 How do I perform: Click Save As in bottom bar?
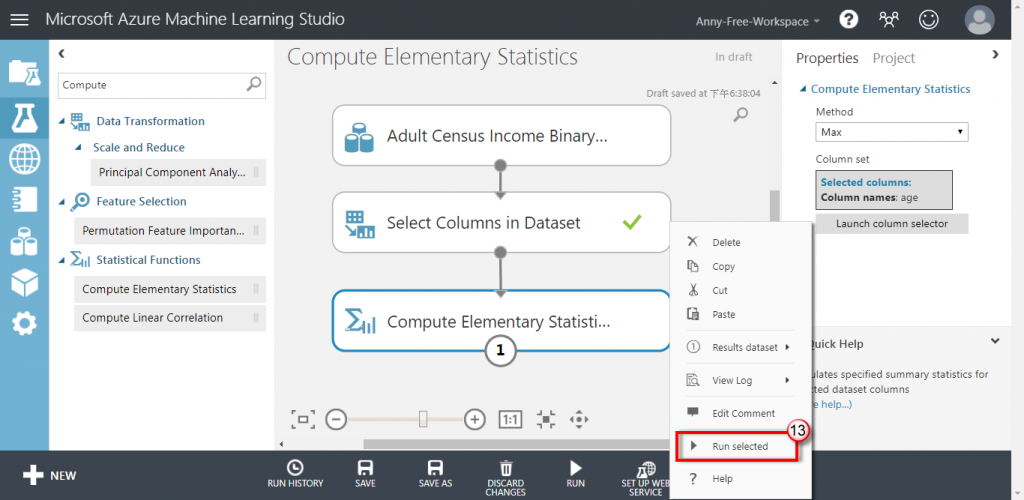pyautogui.click(x=435, y=474)
